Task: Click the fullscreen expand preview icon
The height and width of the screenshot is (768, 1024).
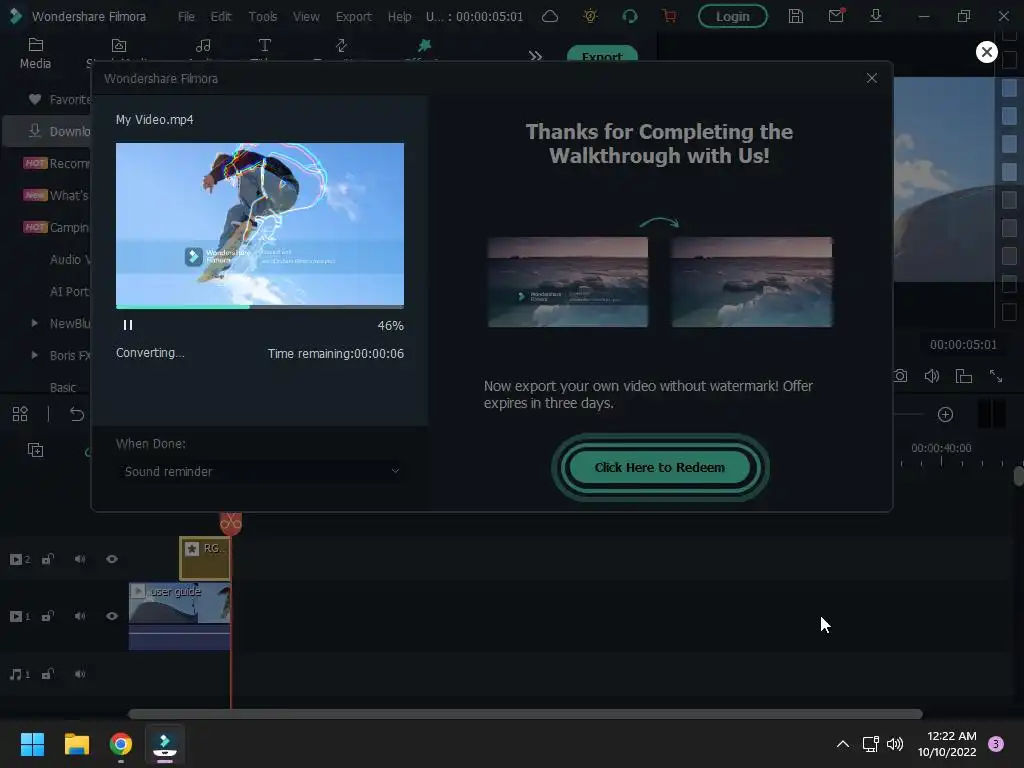Action: [x=996, y=376]
